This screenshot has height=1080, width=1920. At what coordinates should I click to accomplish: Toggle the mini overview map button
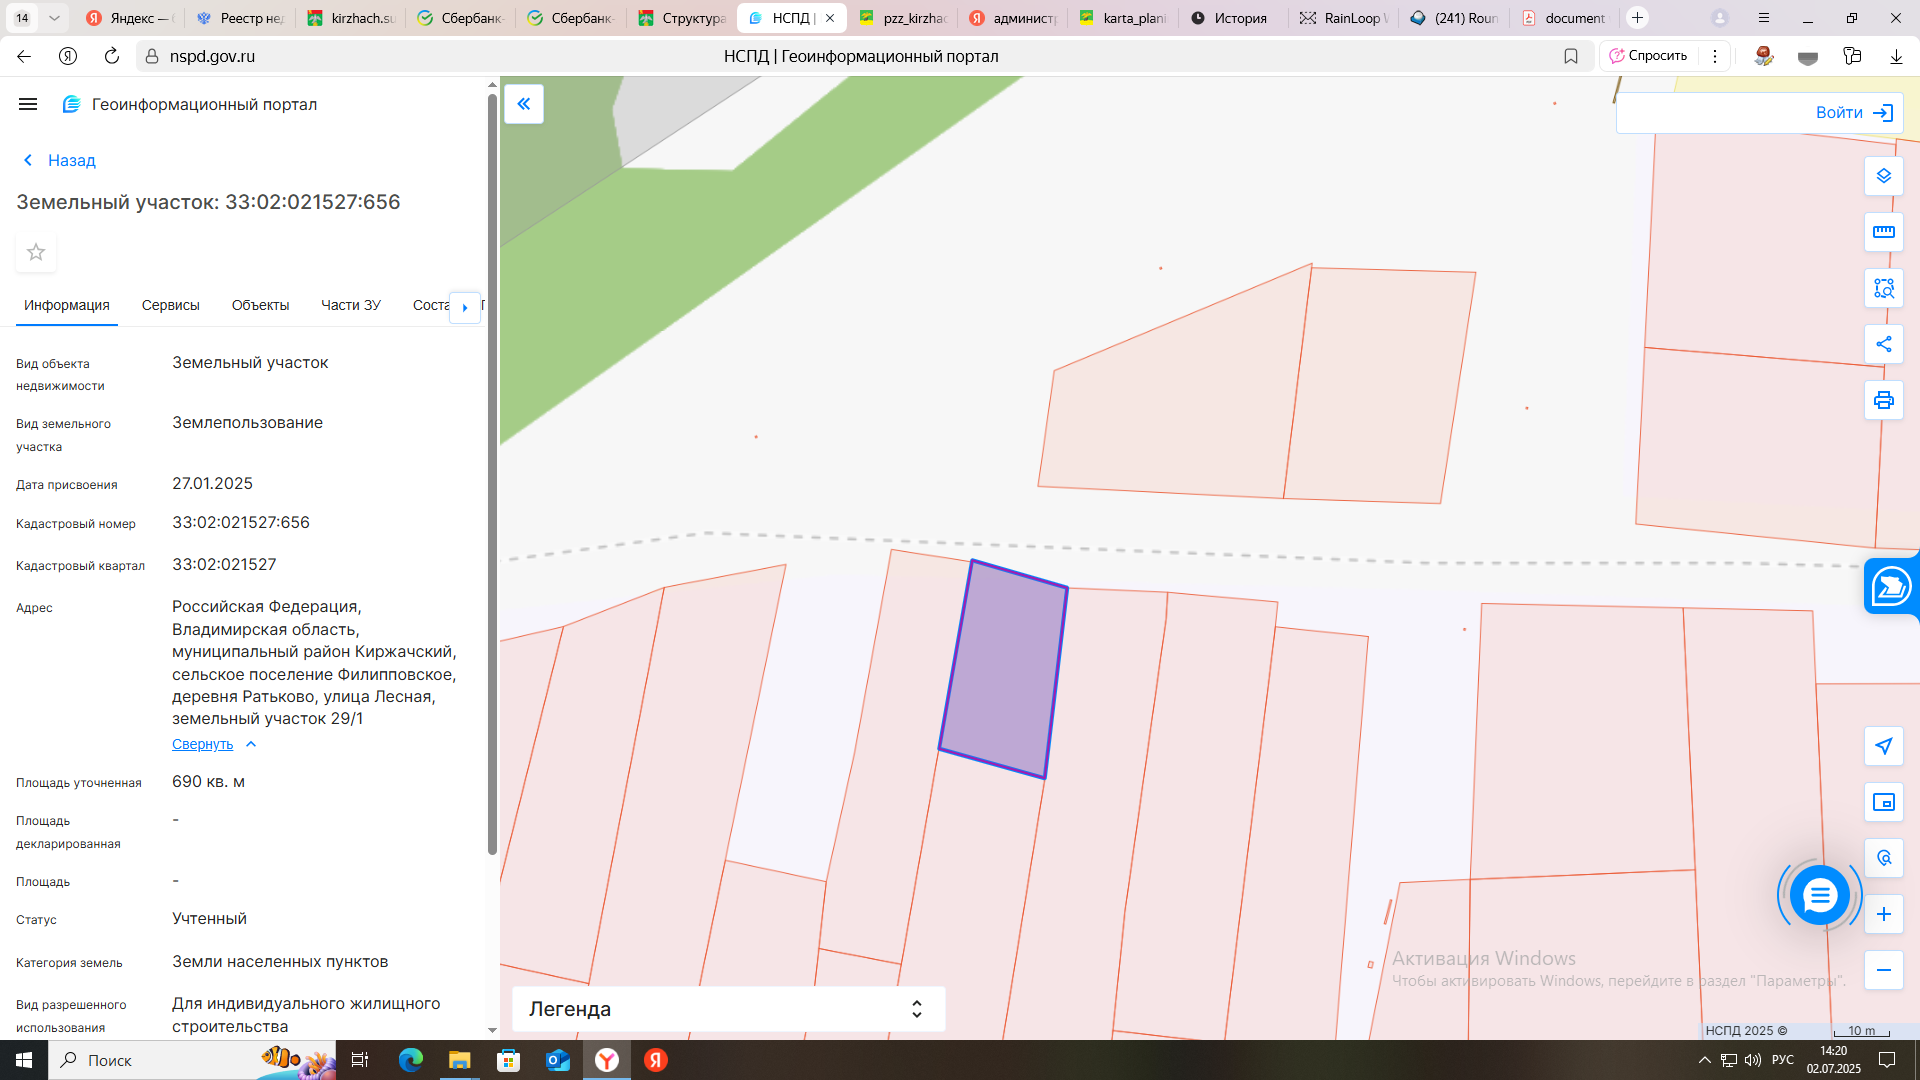click(x=1883, y=802)
